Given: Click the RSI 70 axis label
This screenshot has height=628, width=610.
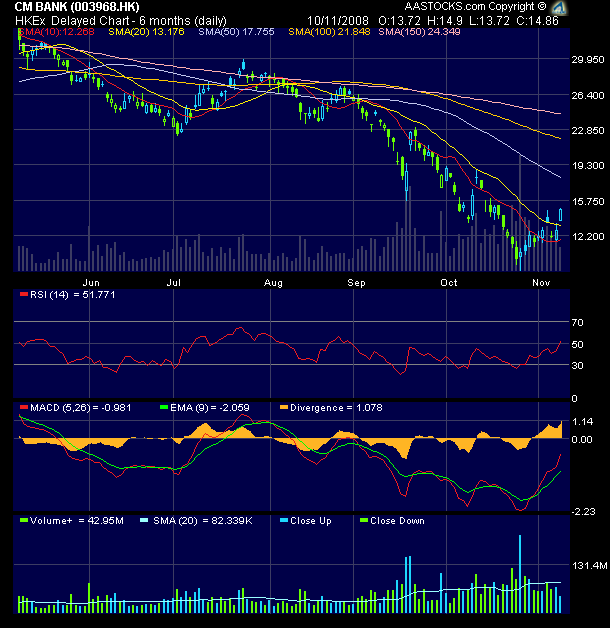Looking at the screenshot, I should (x=577, y=322).
